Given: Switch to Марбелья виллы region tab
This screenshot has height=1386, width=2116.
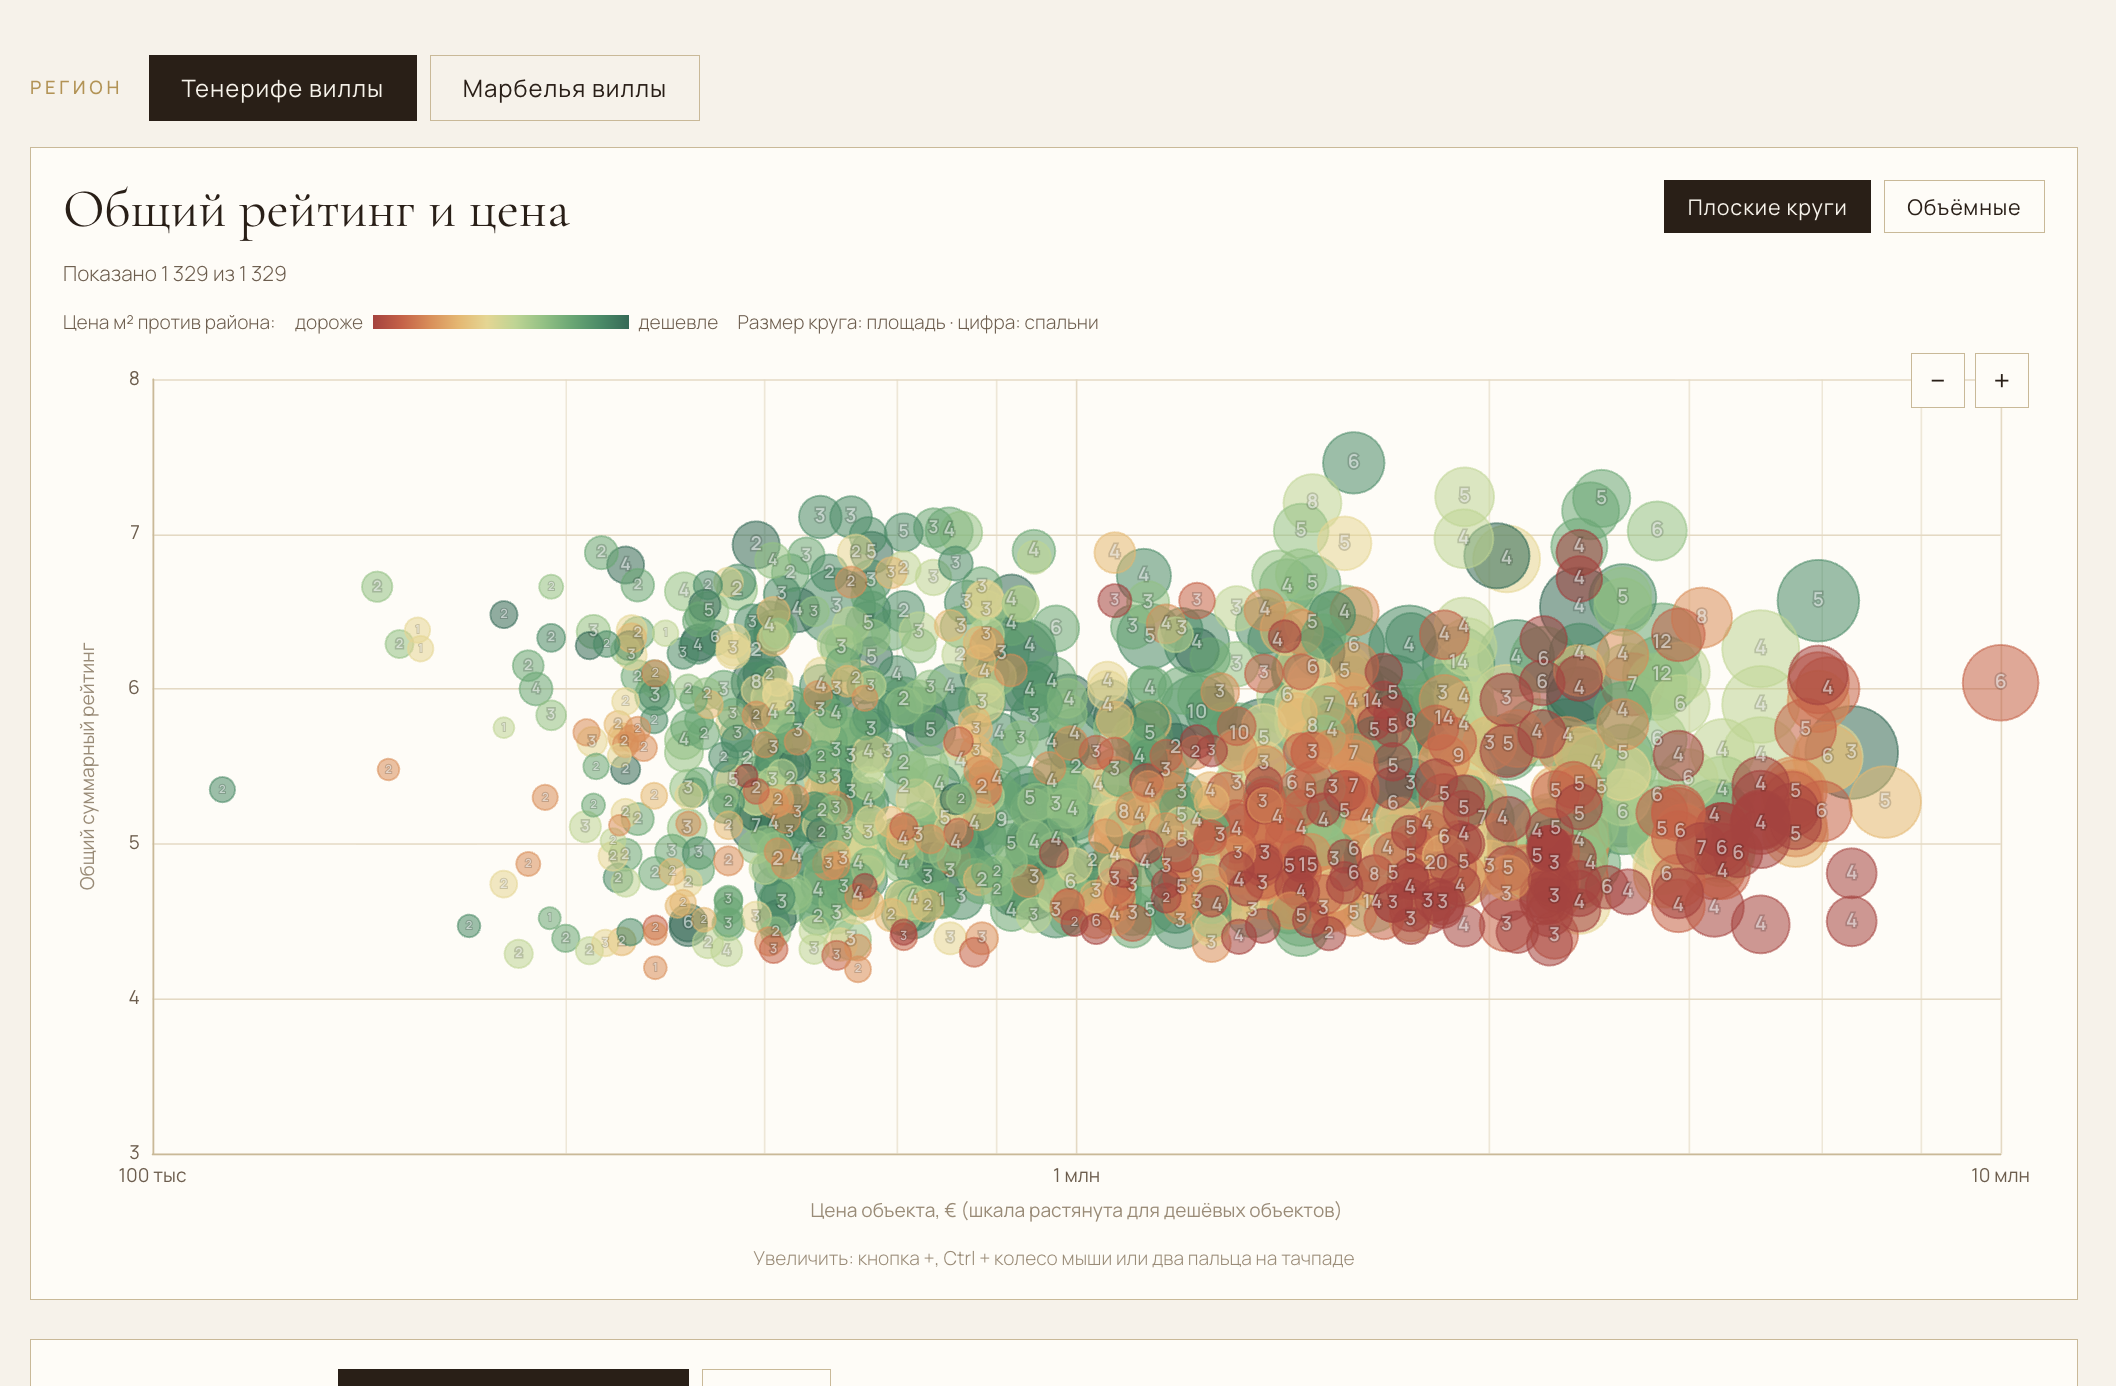Looking at the screenshot, I should tap(564, 88).
